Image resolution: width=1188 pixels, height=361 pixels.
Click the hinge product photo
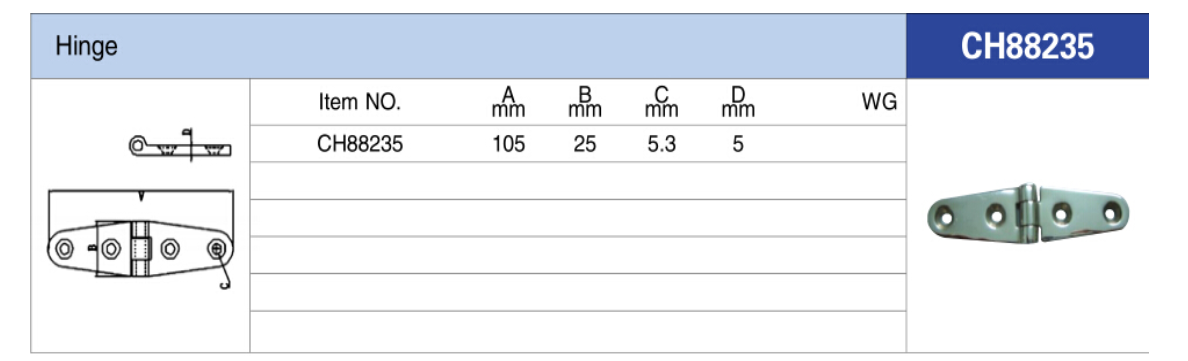(x=1027, y=214)
